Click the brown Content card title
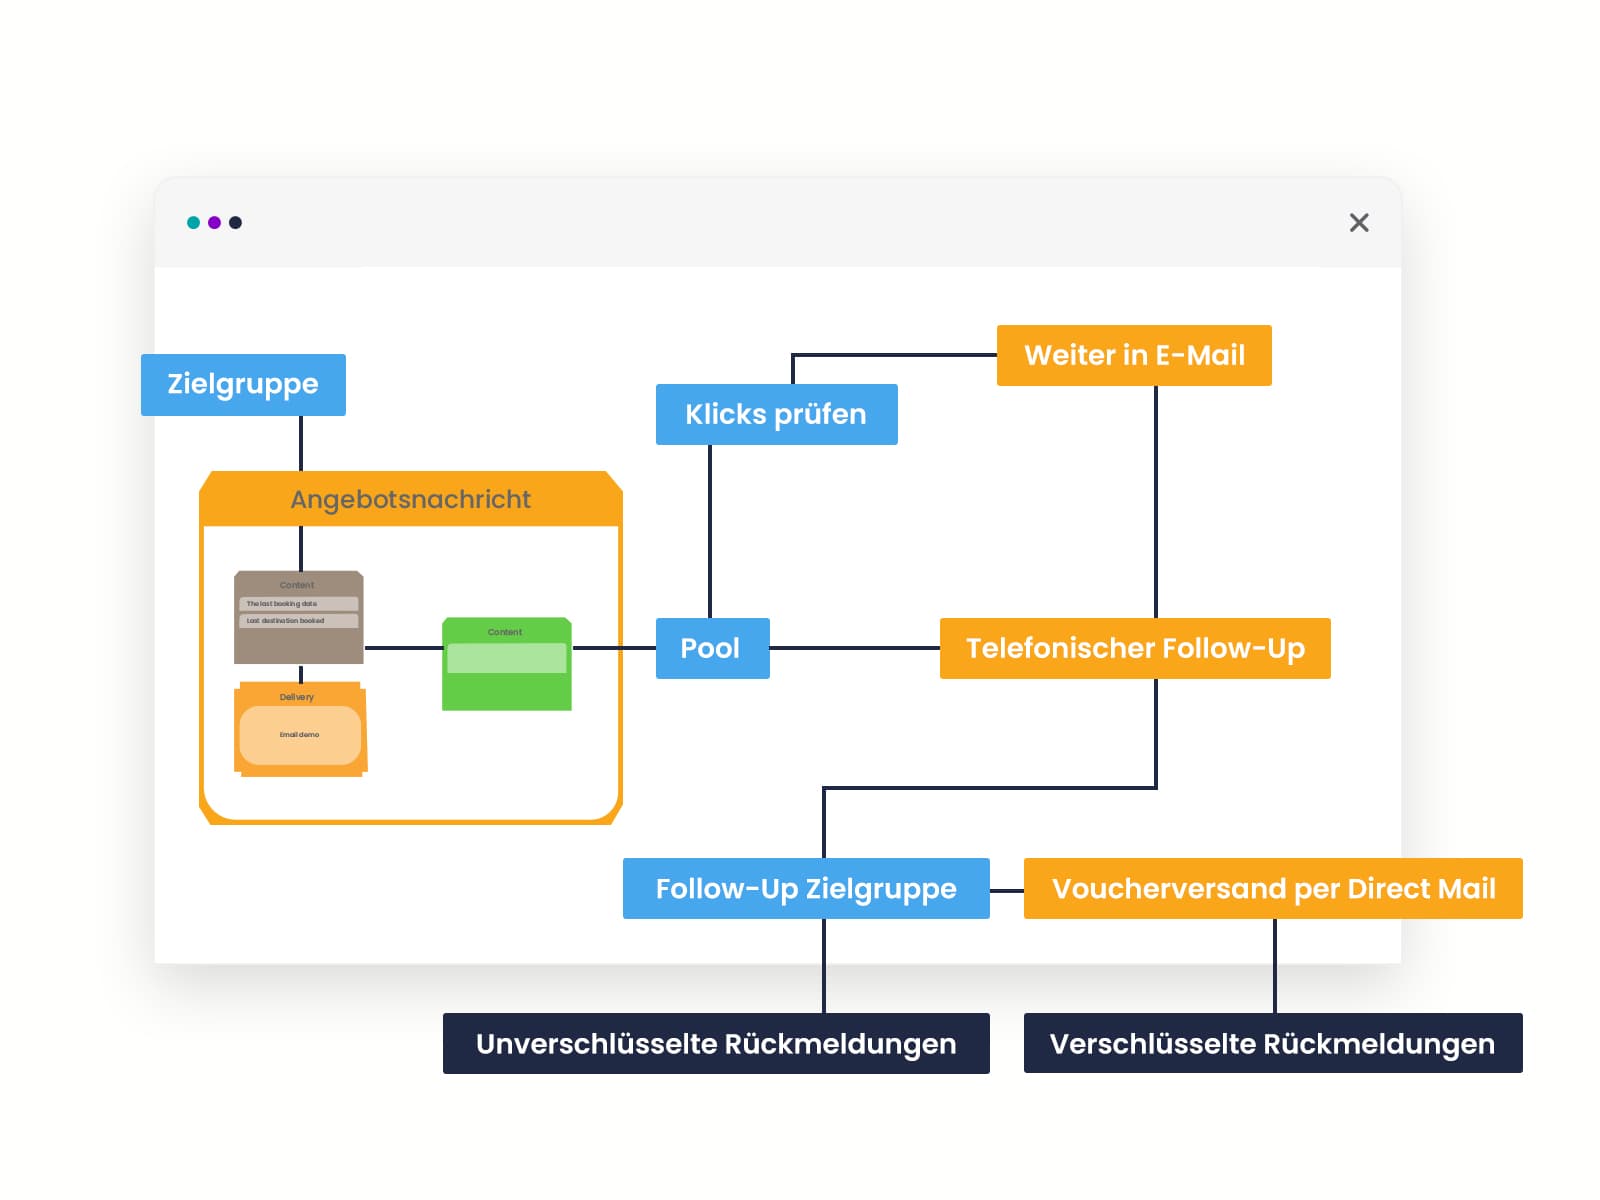Image resolution: width=1600 pixels, height=1200 pixels. [x=297, y=585]
